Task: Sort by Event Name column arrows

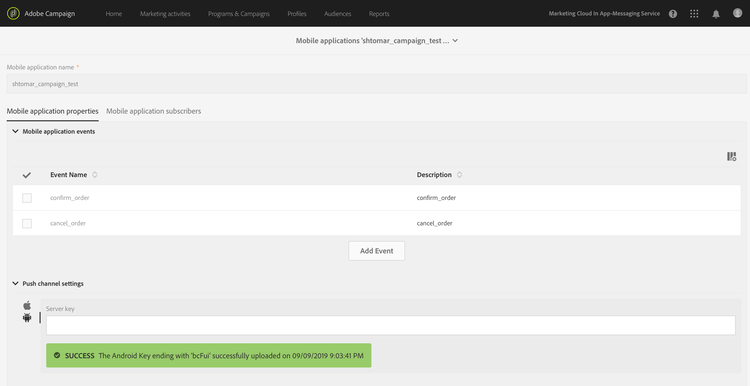Action: (x=95, y=175)
